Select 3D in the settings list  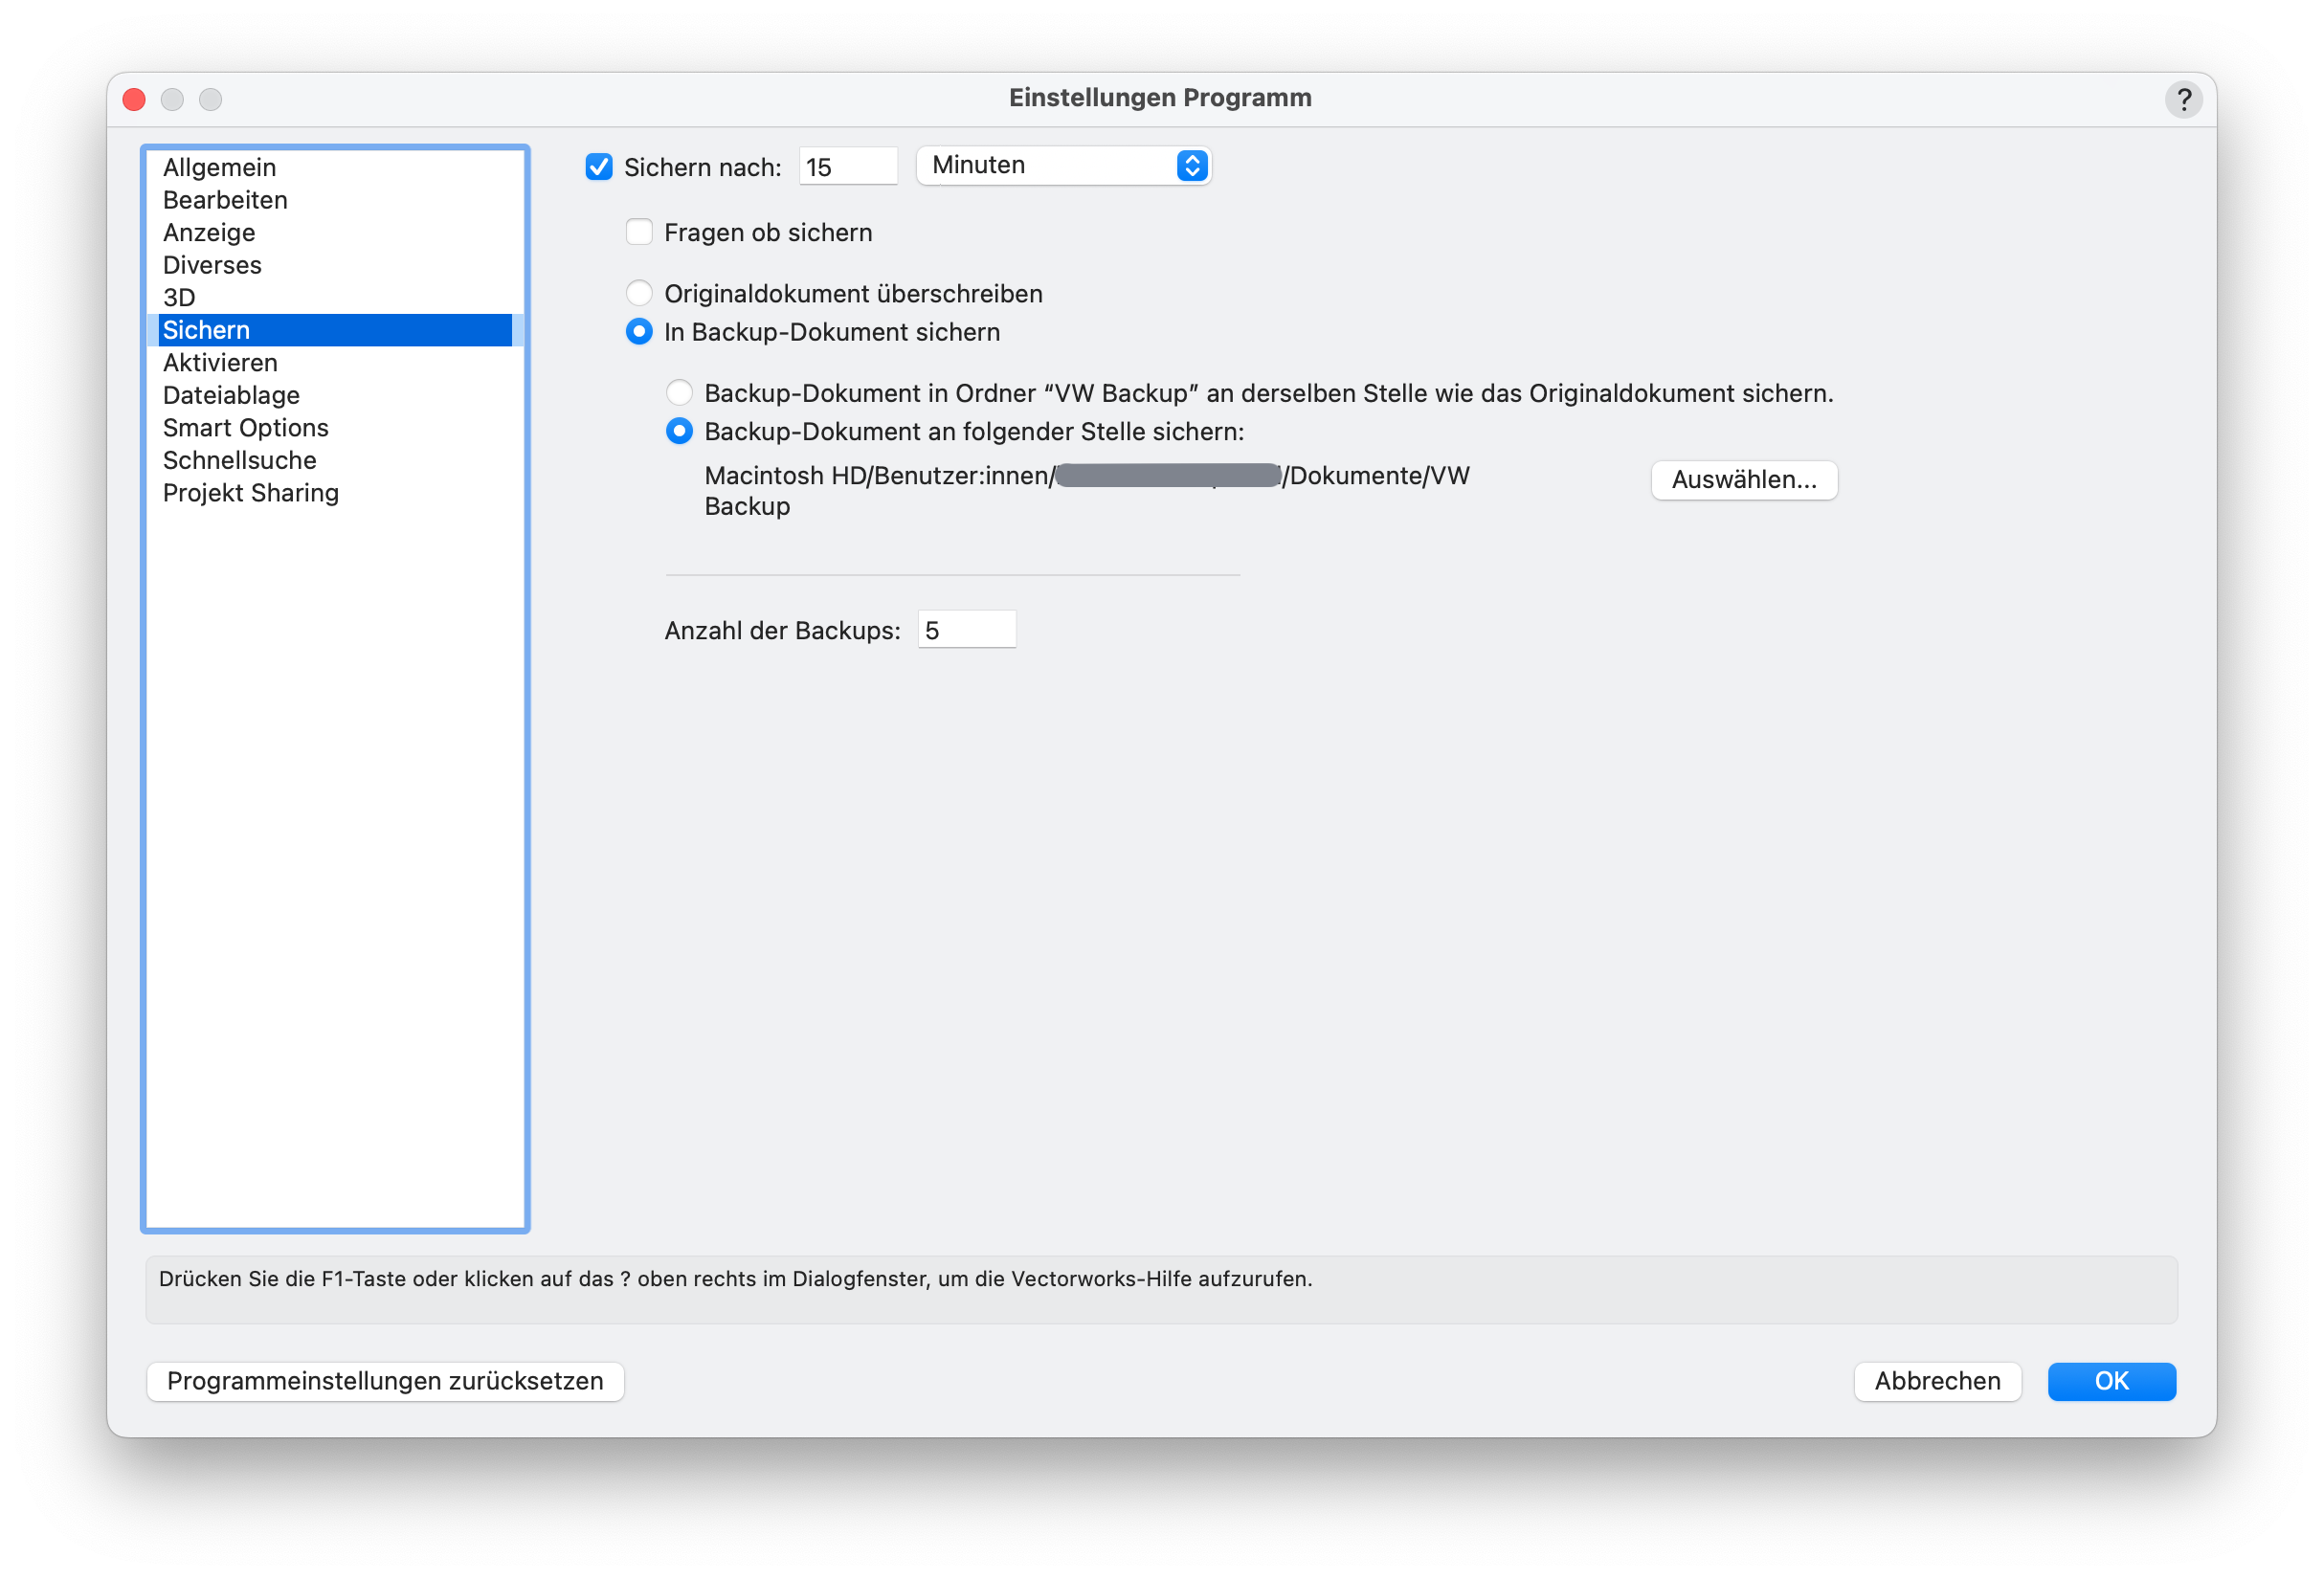[x=179, y=297]
